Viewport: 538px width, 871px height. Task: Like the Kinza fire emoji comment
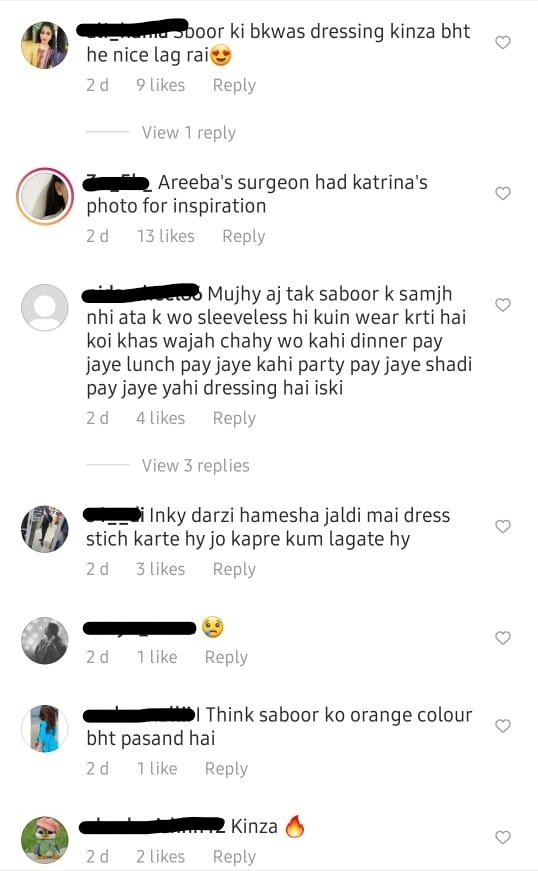coord(502,837)
